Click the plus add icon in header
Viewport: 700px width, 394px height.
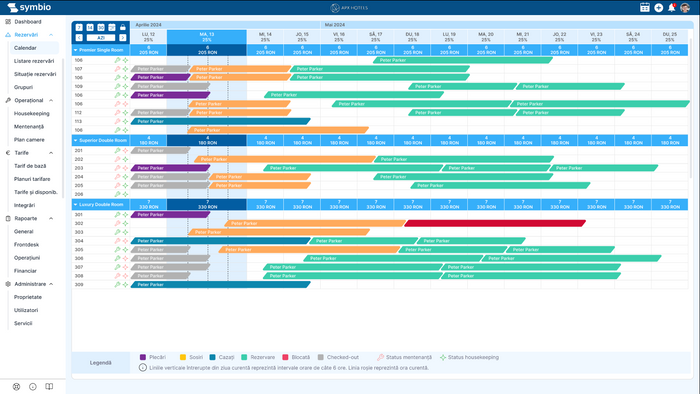[x=658, y=8]
